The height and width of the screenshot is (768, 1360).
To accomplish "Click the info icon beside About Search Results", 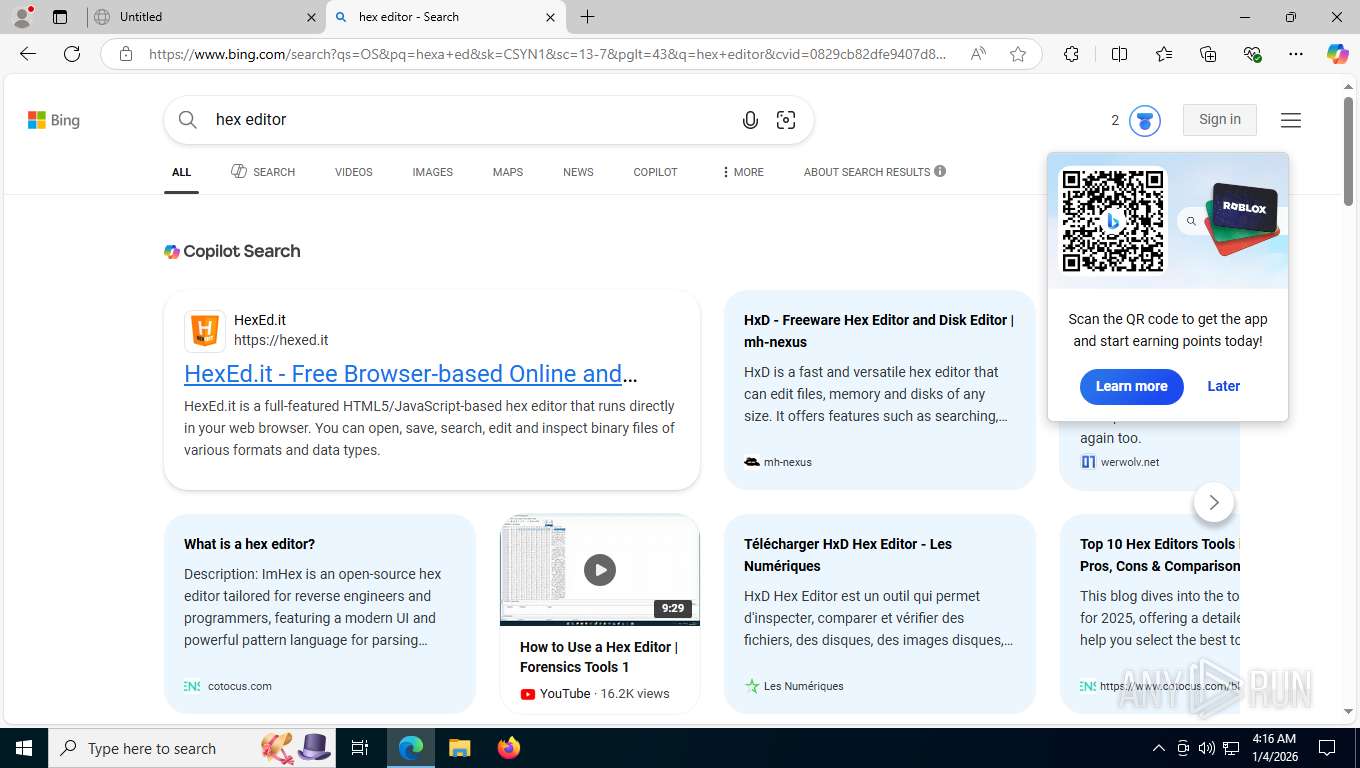I will point(940,171).
